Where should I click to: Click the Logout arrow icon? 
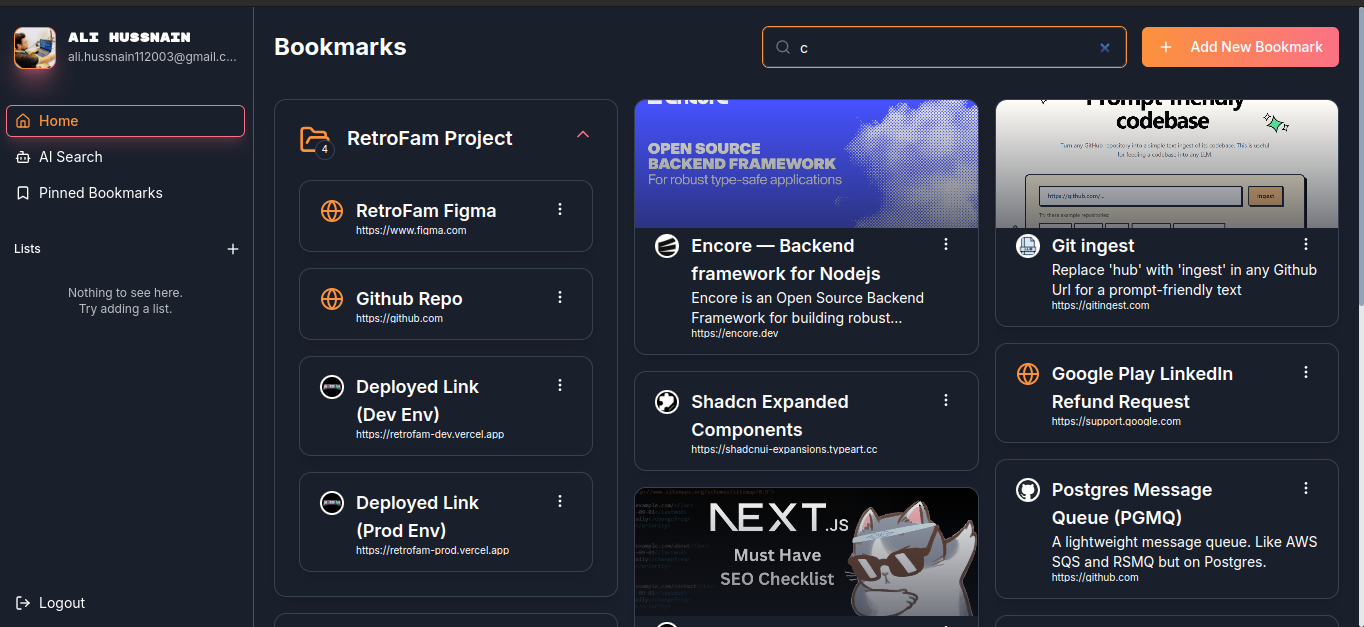pyautogui.click(x=23, y=603)
